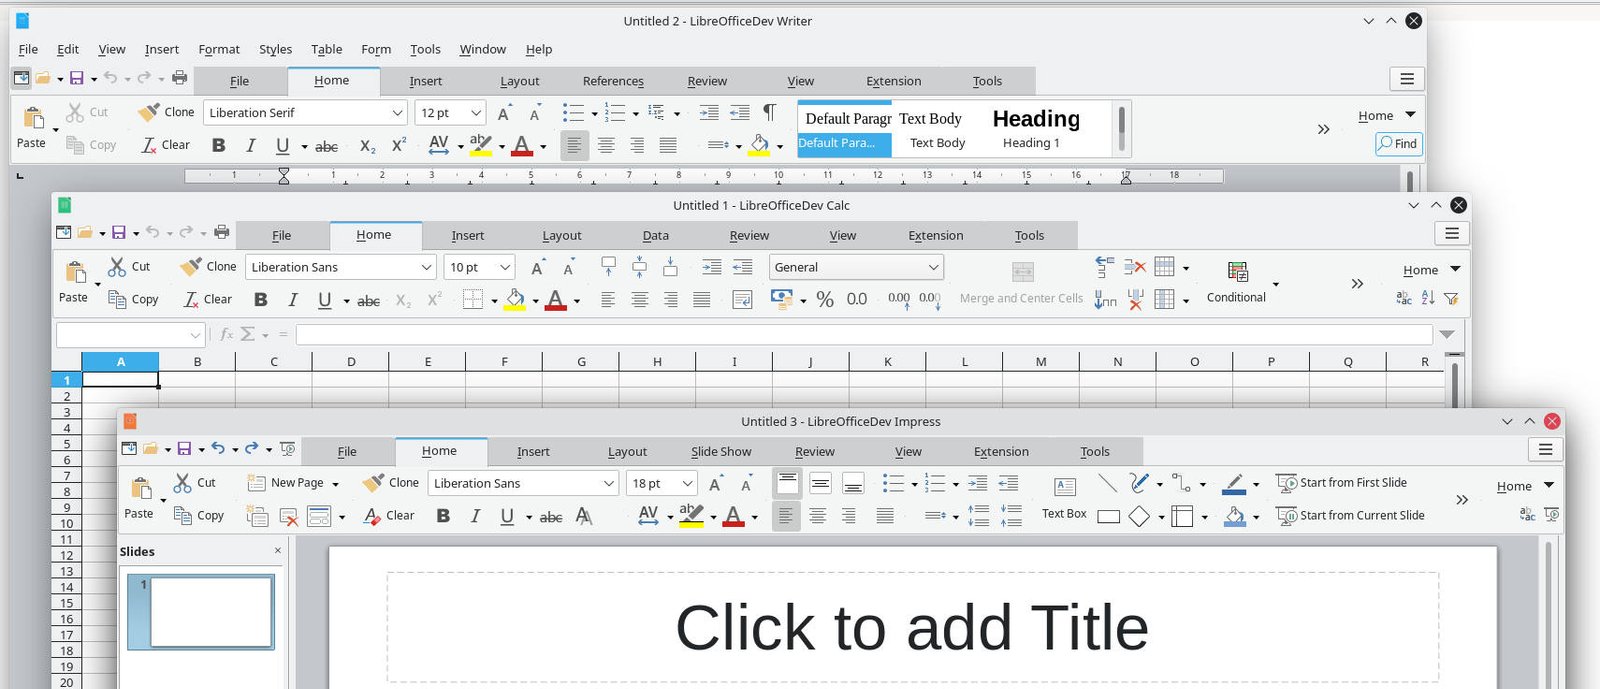Viewport: 1600px width, 689px height.
Task: Toggle Bold in Impress toolbar
Action: [x=443, y=516]
